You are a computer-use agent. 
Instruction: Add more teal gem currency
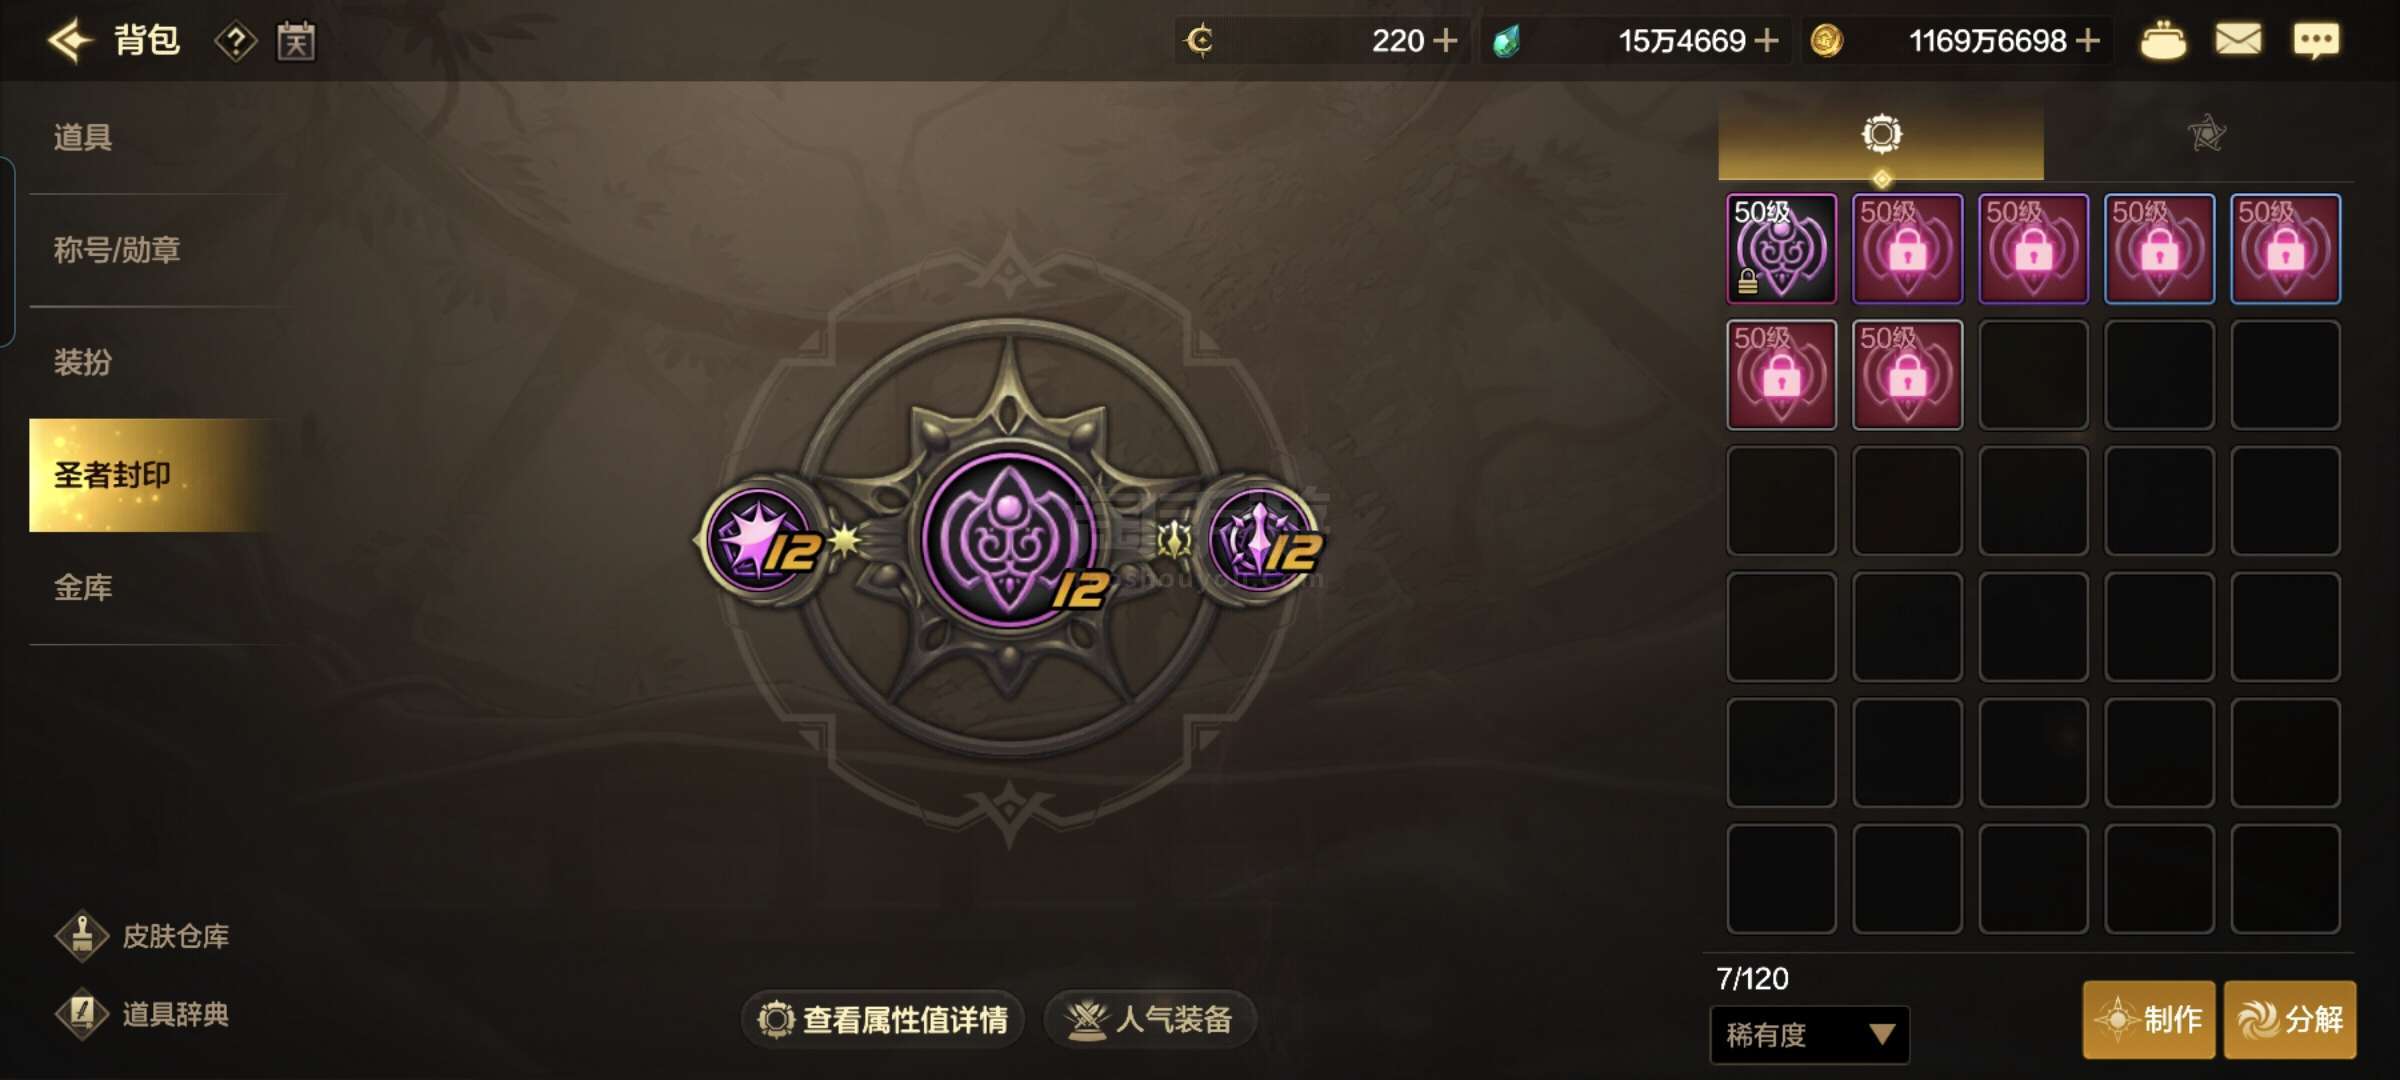pos(1767,41)
